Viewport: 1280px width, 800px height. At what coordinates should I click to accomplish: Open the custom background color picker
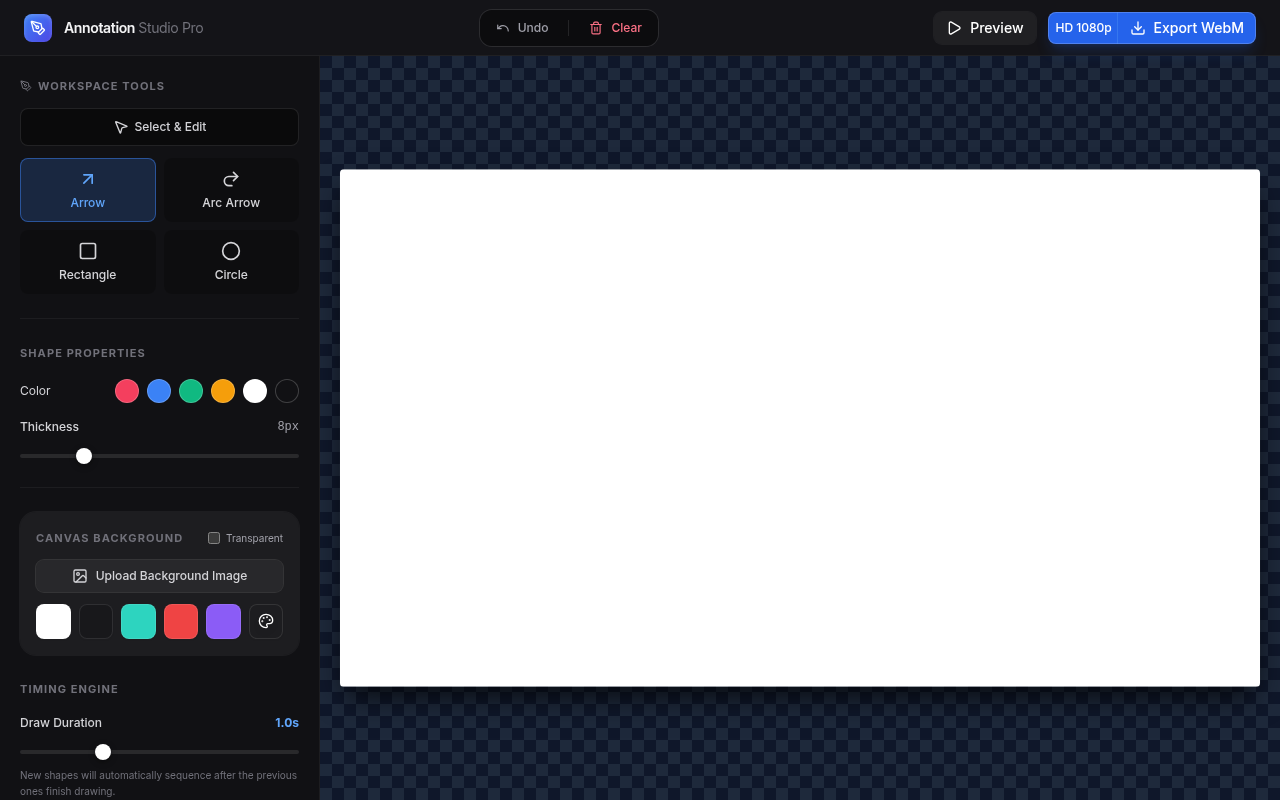click(x=266, y=621)
